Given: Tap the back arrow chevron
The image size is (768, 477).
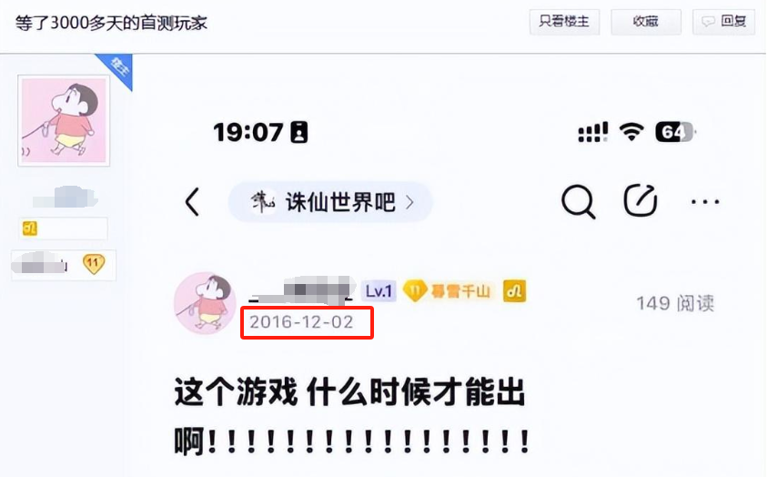Looking at the screenshot, I should [192, 202].
